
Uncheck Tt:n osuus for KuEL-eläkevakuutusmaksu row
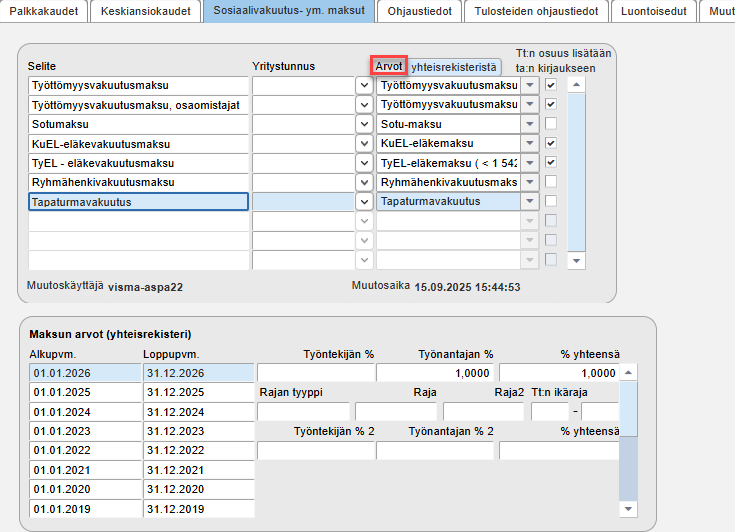(551, 143)
